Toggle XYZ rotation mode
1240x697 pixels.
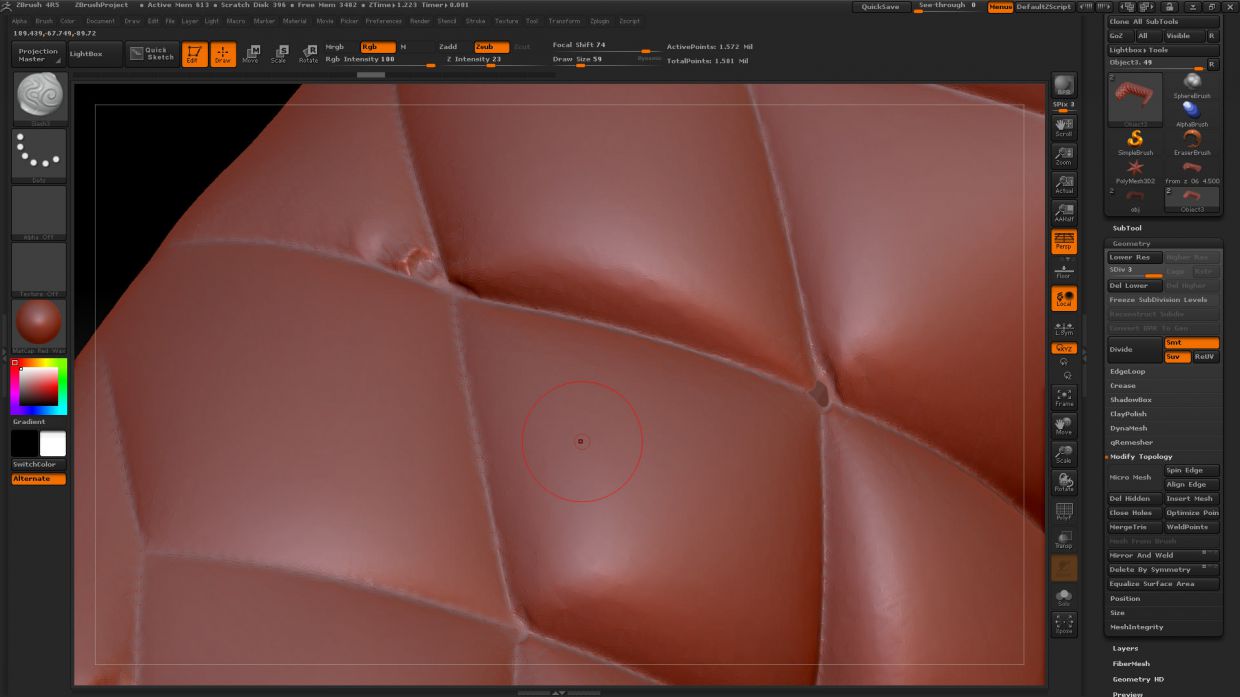(x=1064, y=349)
